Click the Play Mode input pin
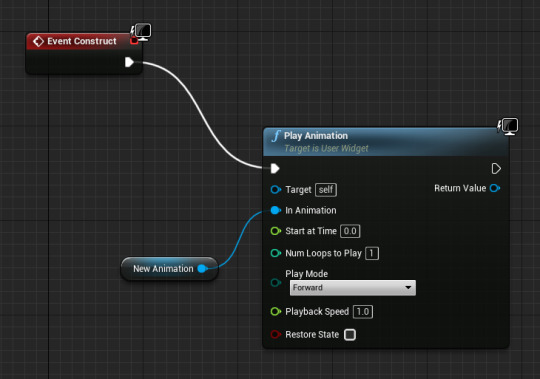The width and height of the screenshot is (540, 379). [276, 283]
